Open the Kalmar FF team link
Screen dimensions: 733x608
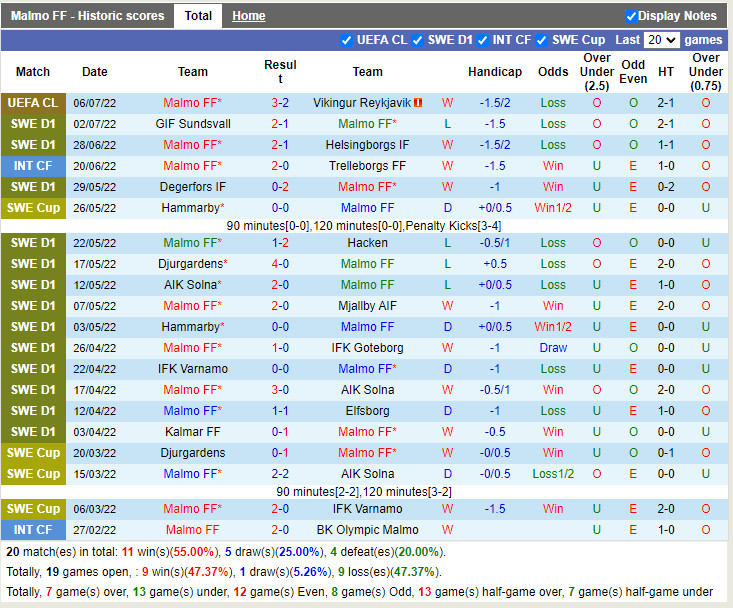[193, 432]
